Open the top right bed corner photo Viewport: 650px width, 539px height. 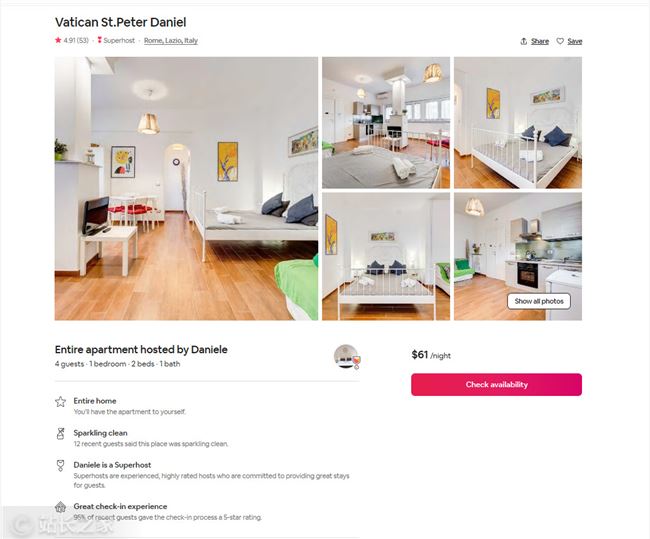click(518, 123)
